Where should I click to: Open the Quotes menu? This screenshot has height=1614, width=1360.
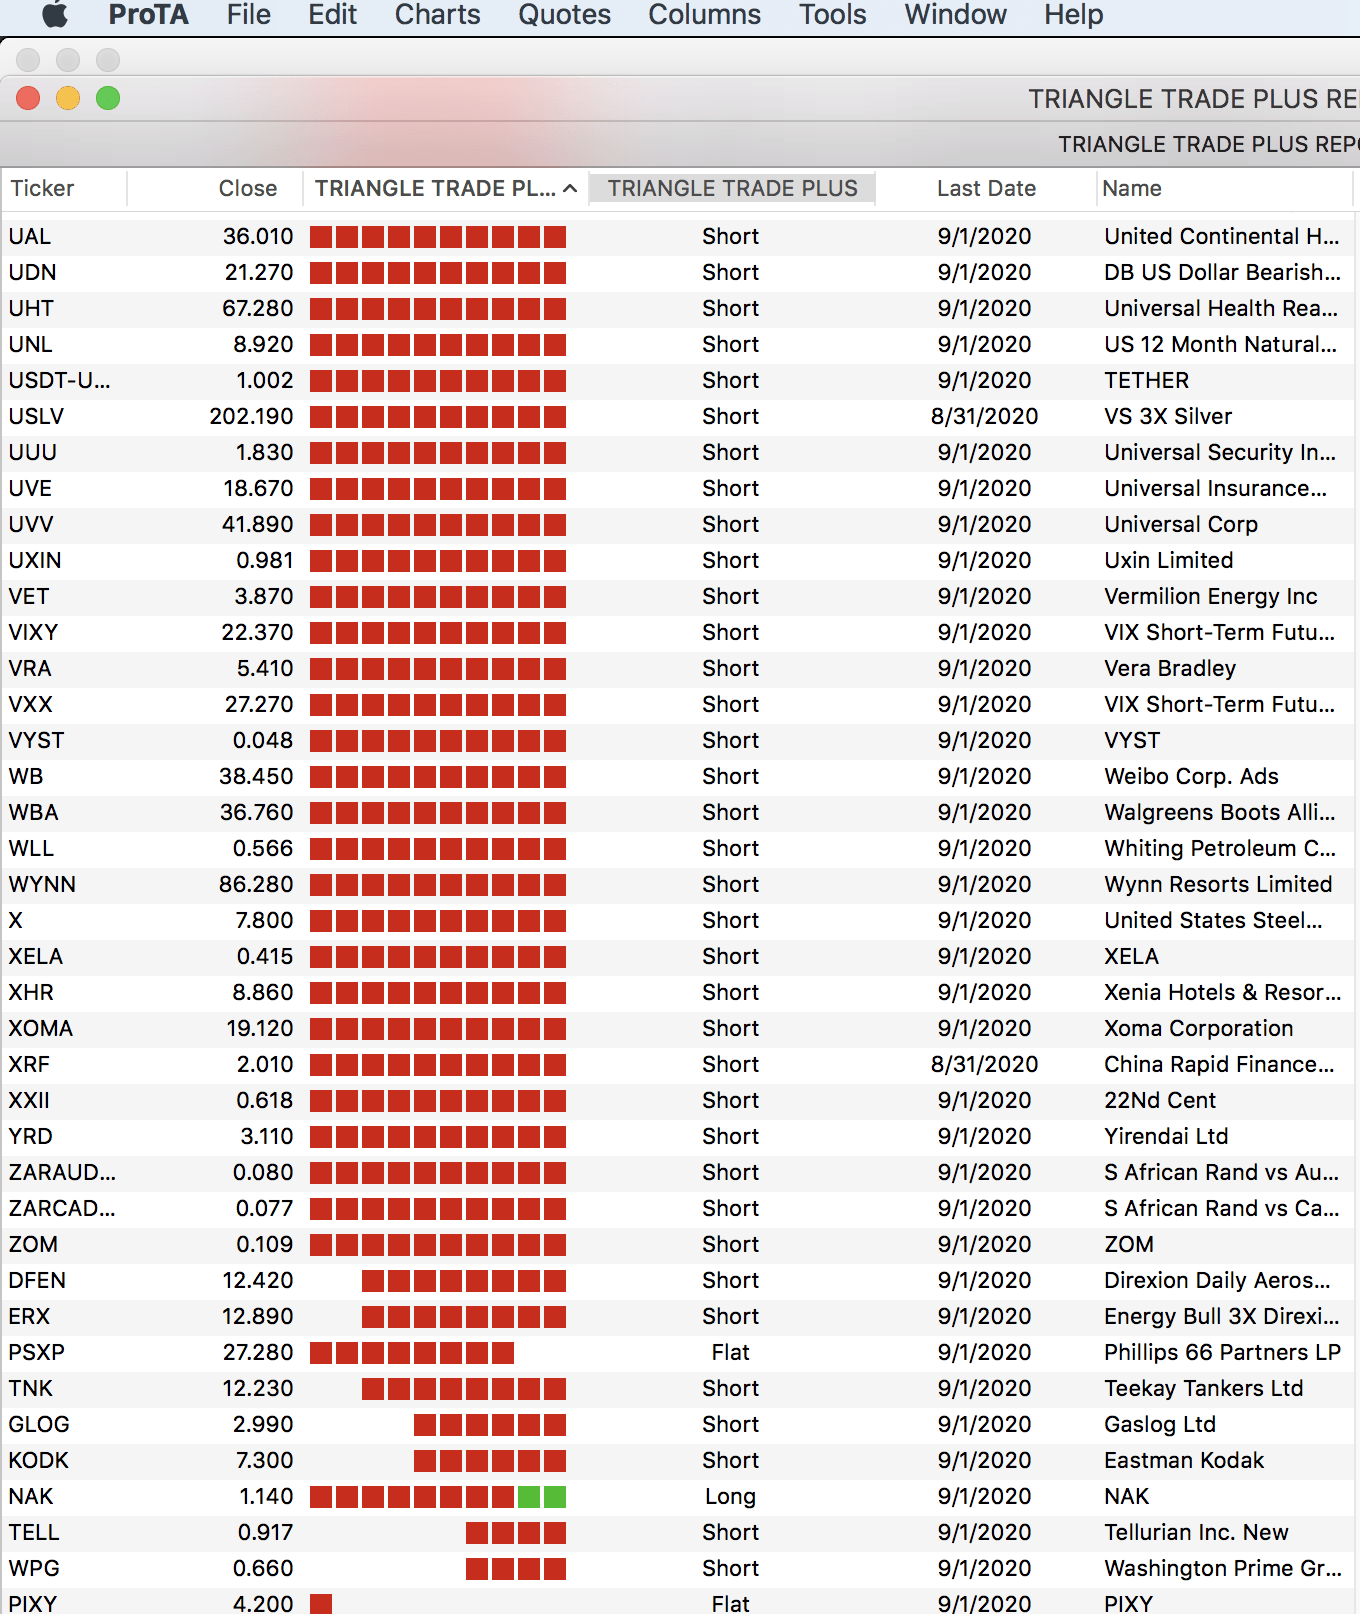click(565, 15)
